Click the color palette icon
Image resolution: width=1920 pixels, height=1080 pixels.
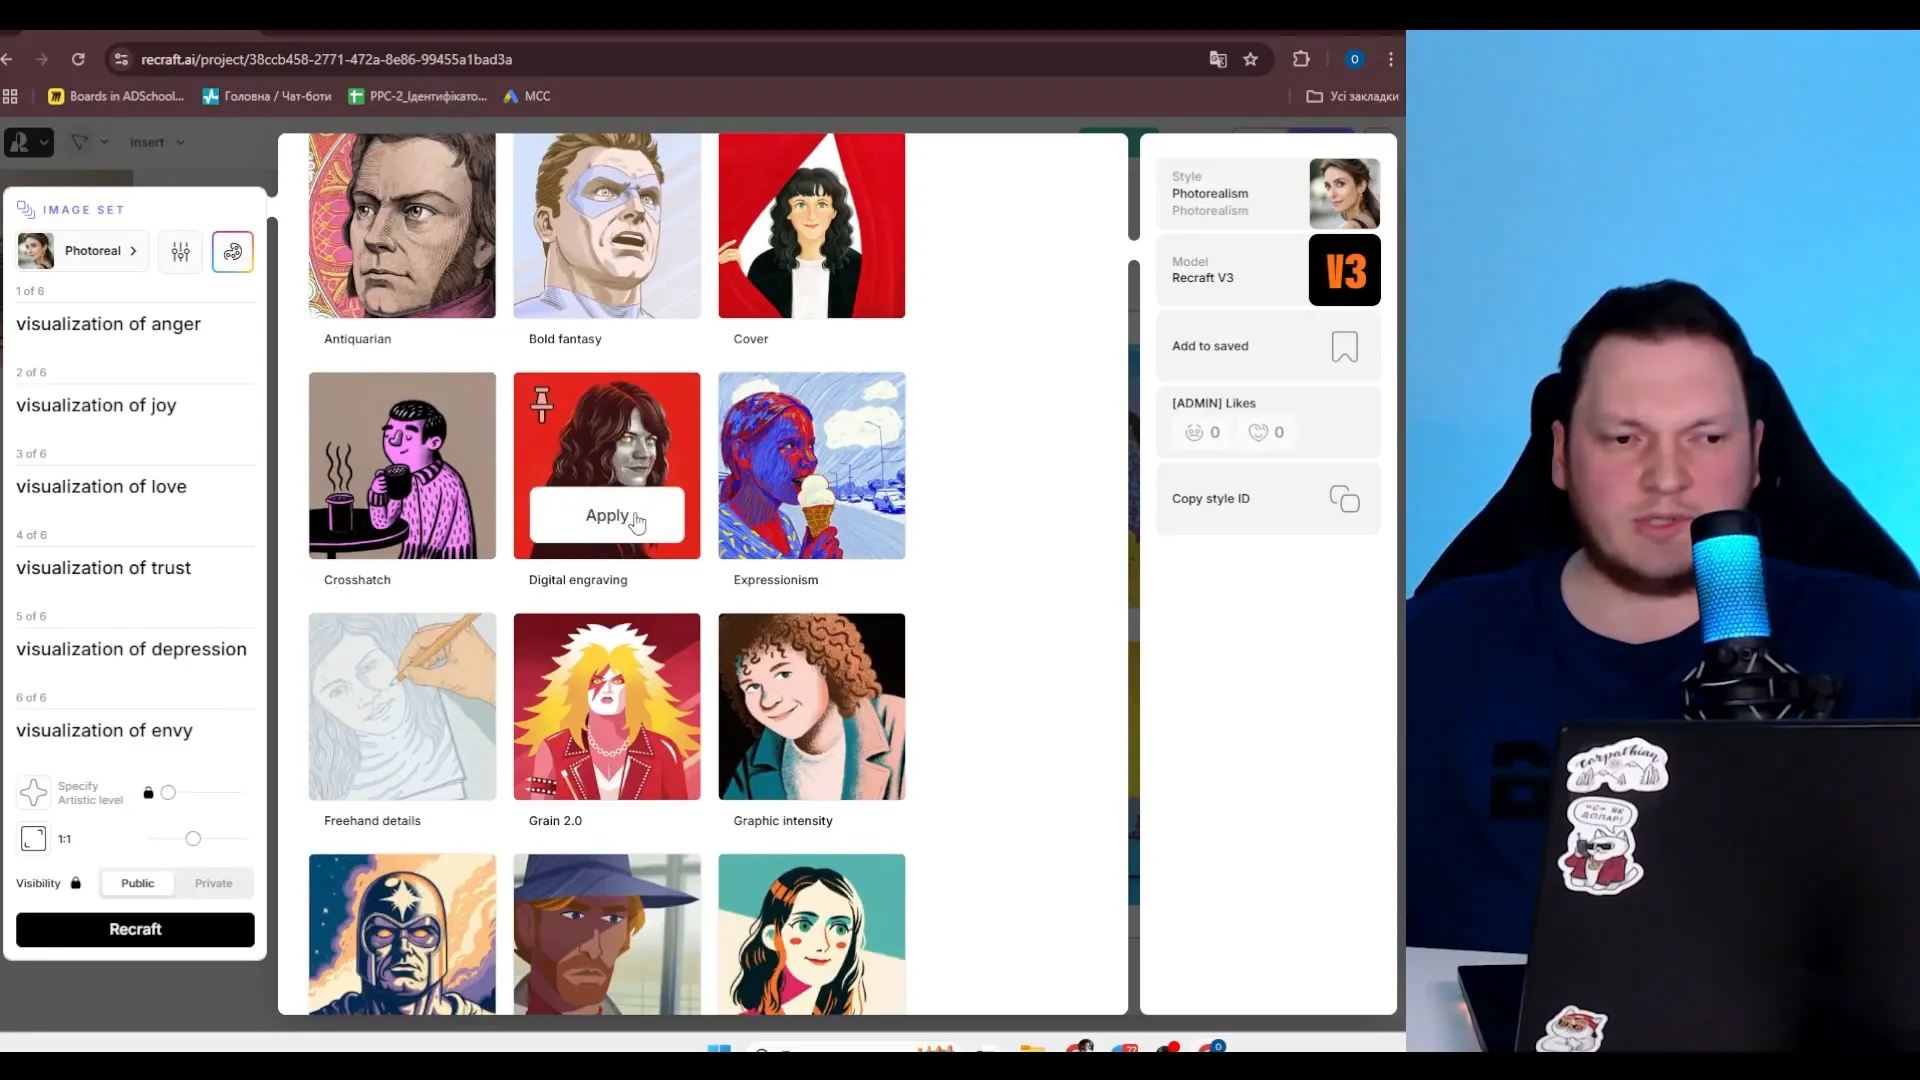tap(233, 252)
